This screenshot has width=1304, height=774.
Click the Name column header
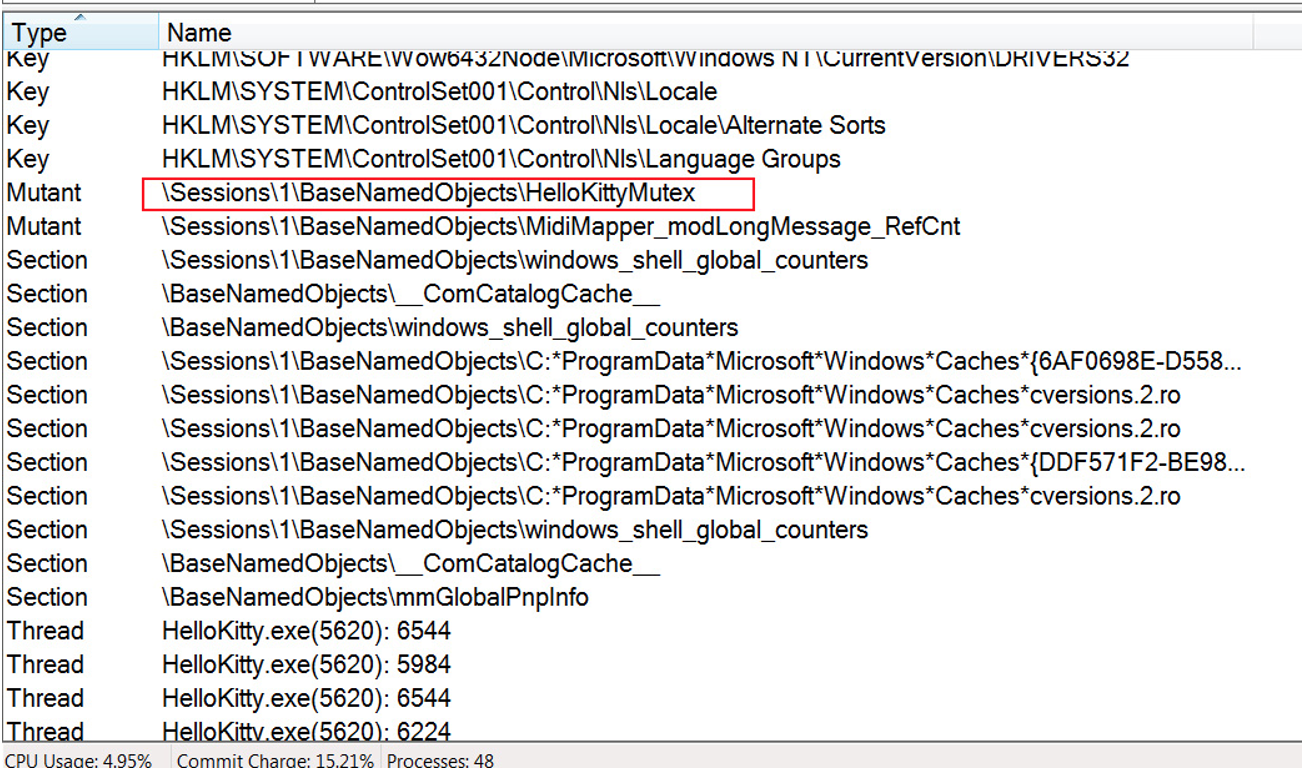click(x=199, y=34)
